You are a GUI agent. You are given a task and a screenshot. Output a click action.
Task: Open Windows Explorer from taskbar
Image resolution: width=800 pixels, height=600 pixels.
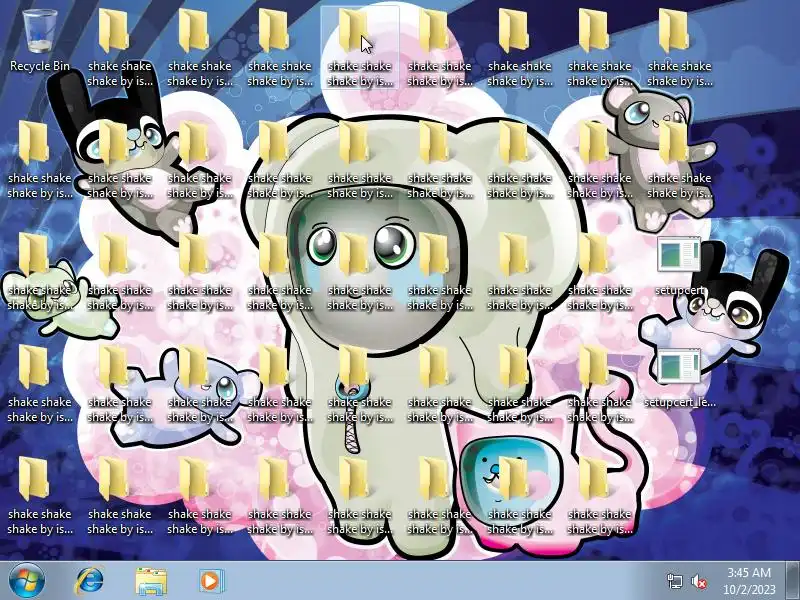pyautogui.click(x=151, y=581)
